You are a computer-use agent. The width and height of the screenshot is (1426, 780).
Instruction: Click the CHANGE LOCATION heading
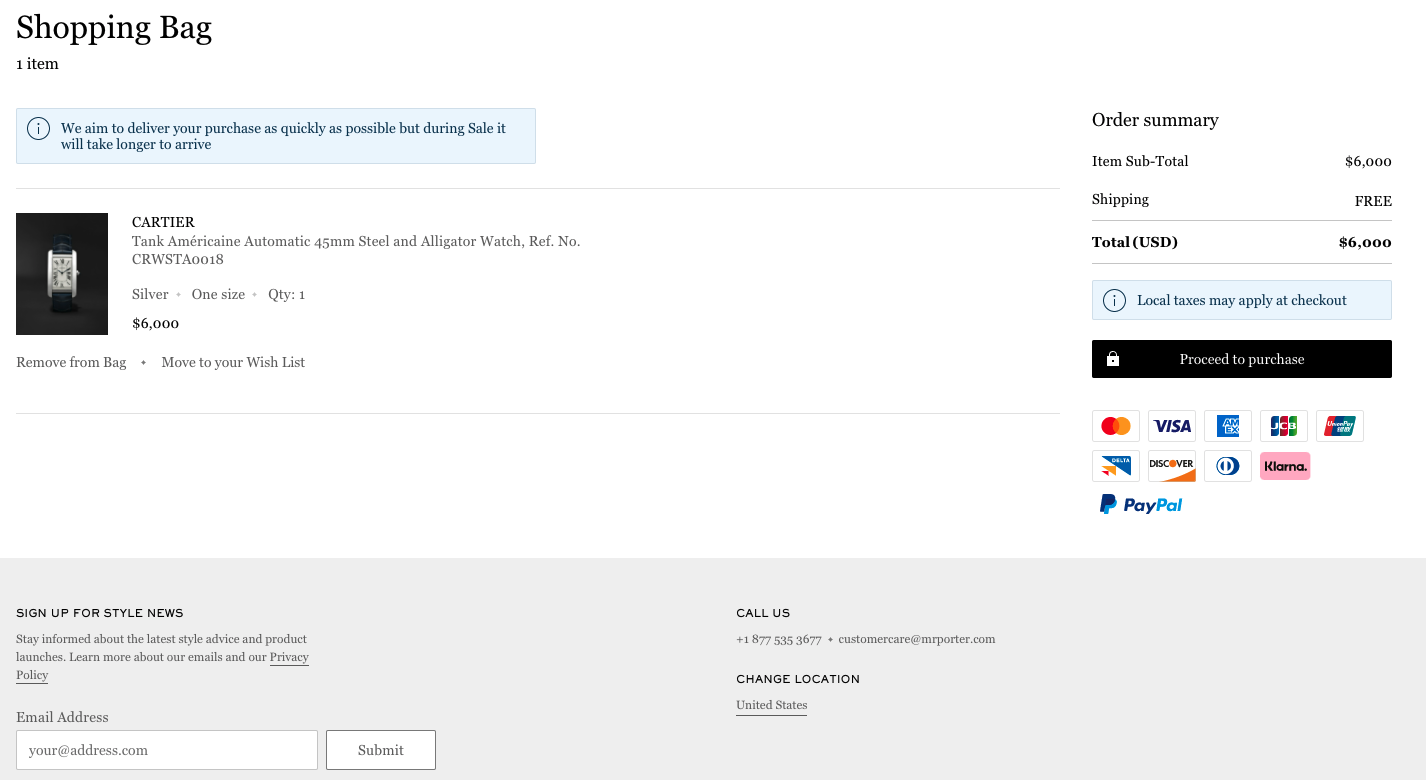point(798,679)
